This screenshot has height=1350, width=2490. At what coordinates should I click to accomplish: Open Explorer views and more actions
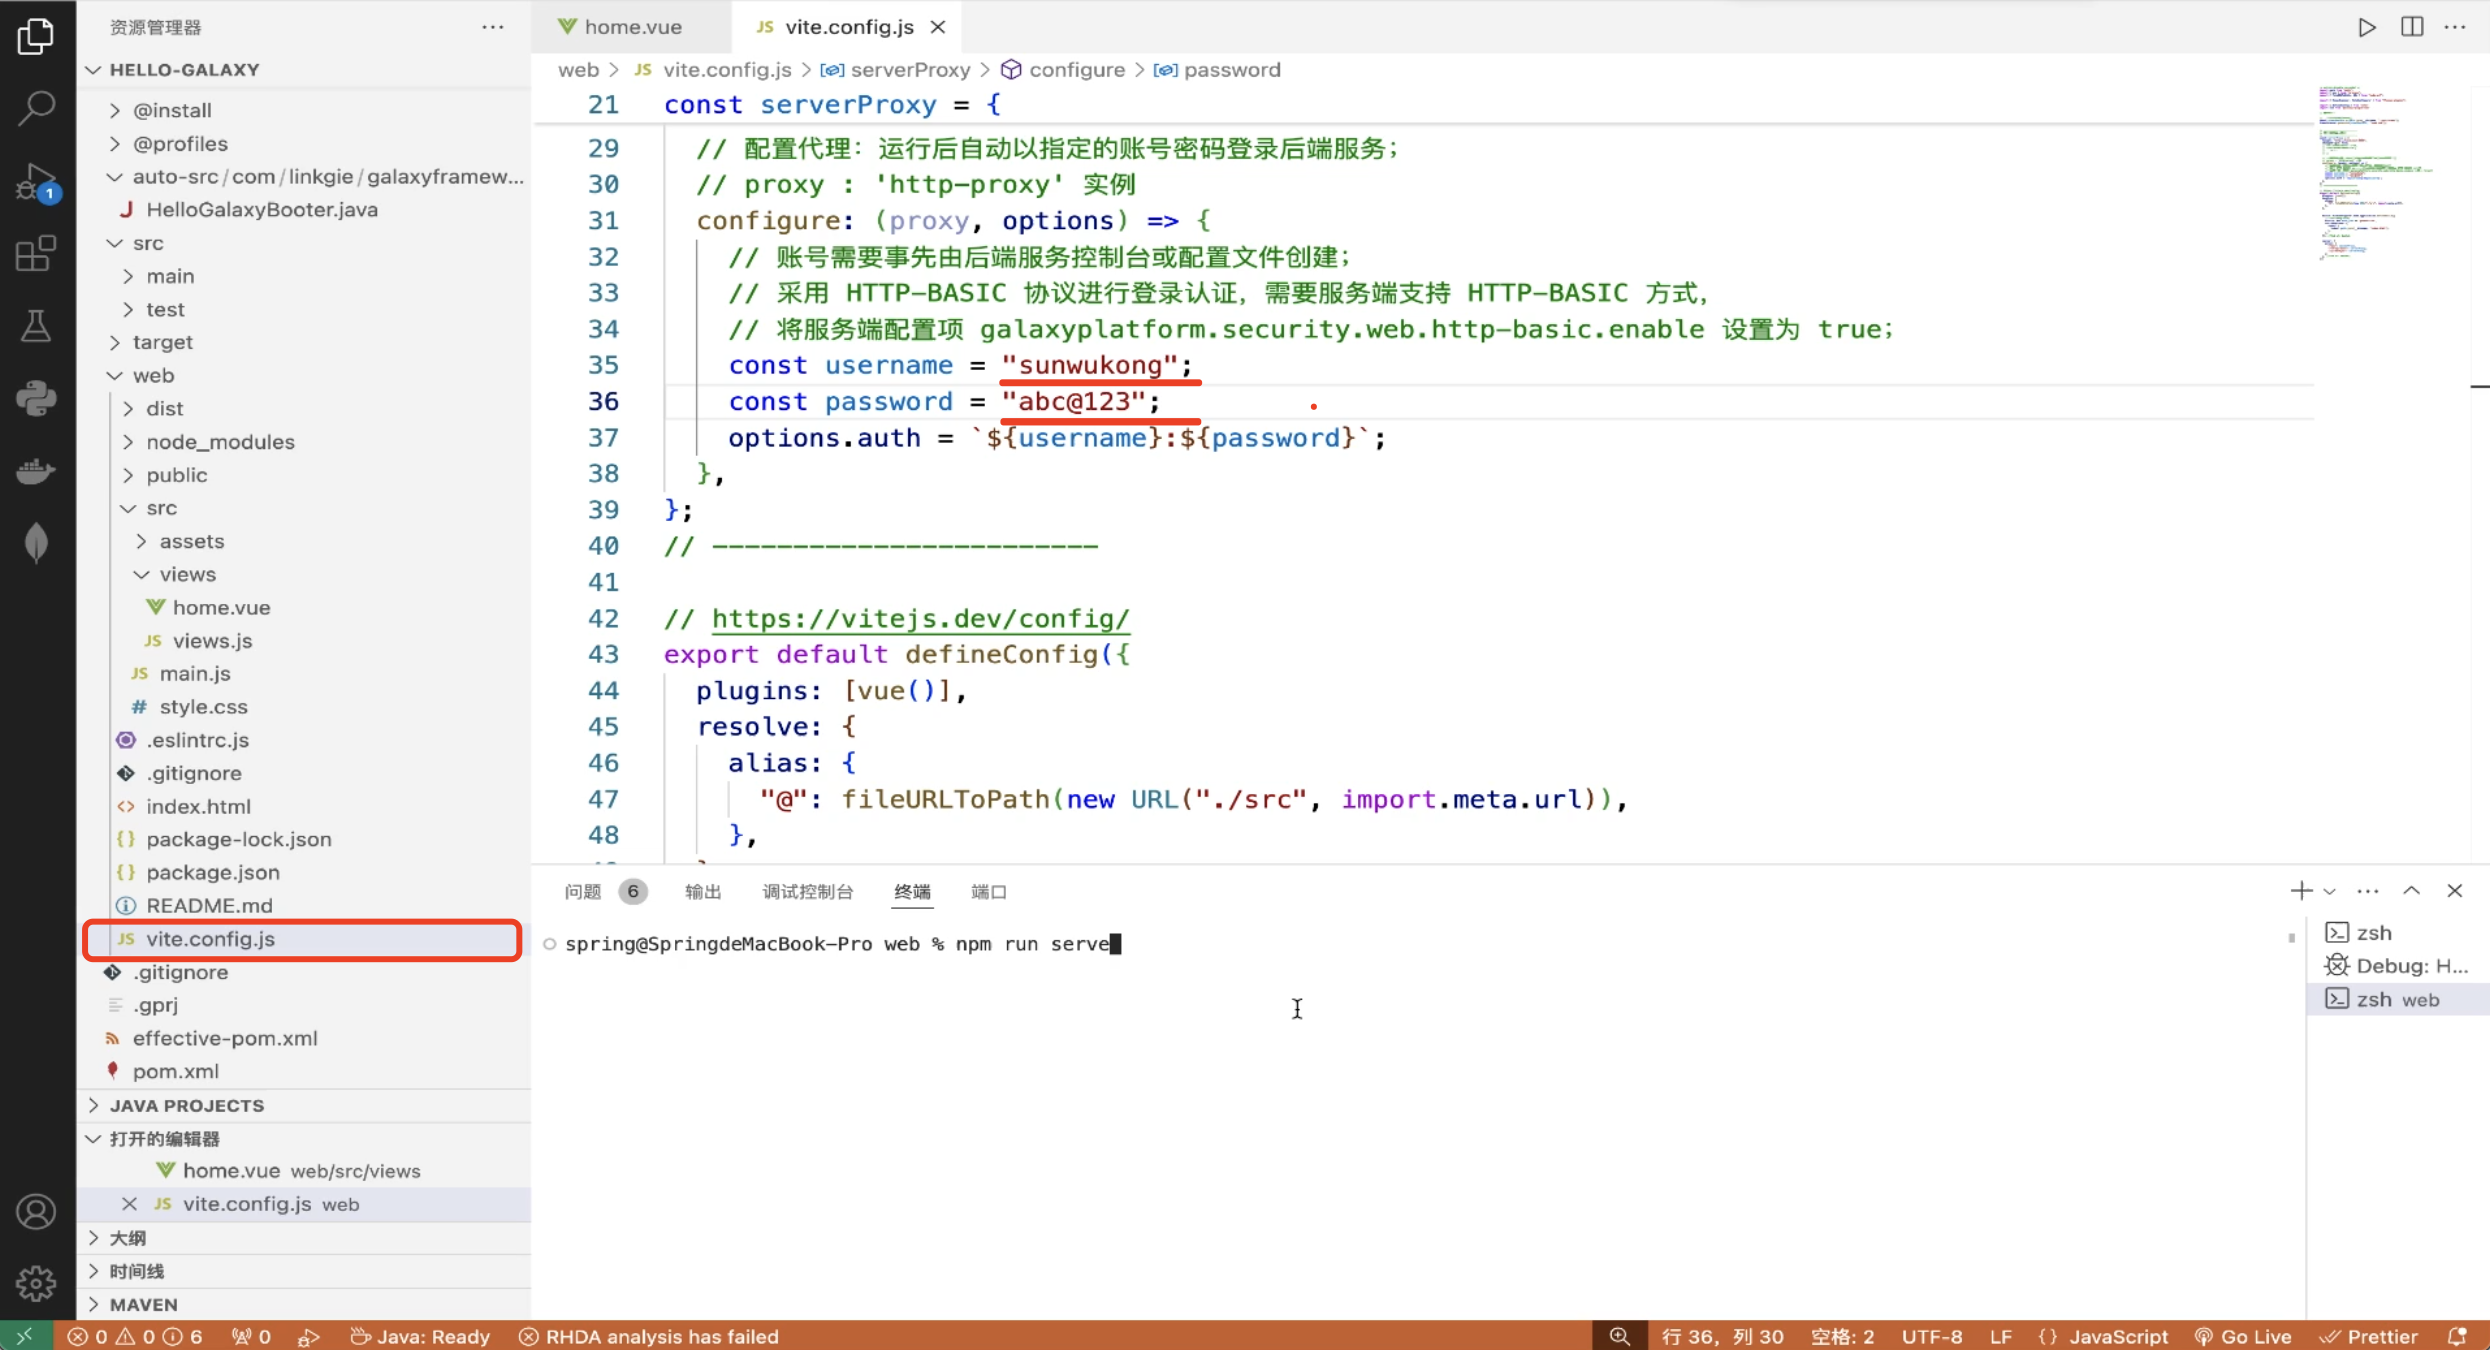[493, 27]
